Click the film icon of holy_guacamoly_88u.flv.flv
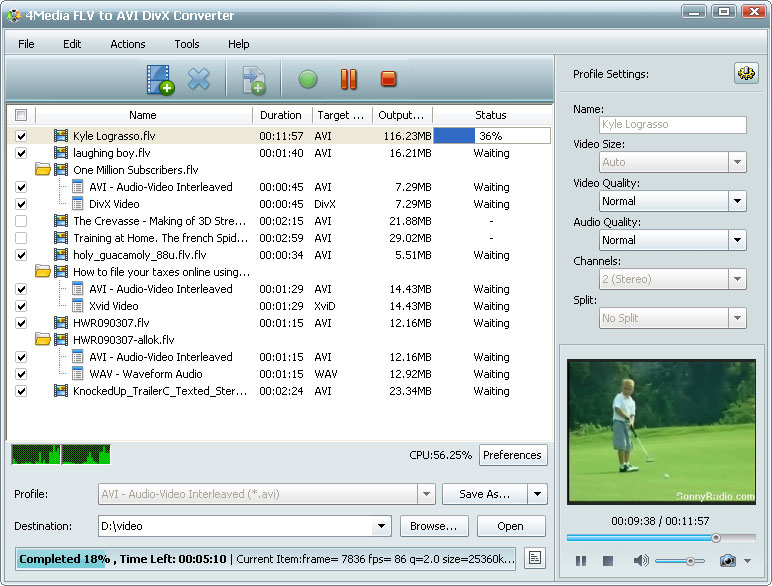 (x=61, y=255)
